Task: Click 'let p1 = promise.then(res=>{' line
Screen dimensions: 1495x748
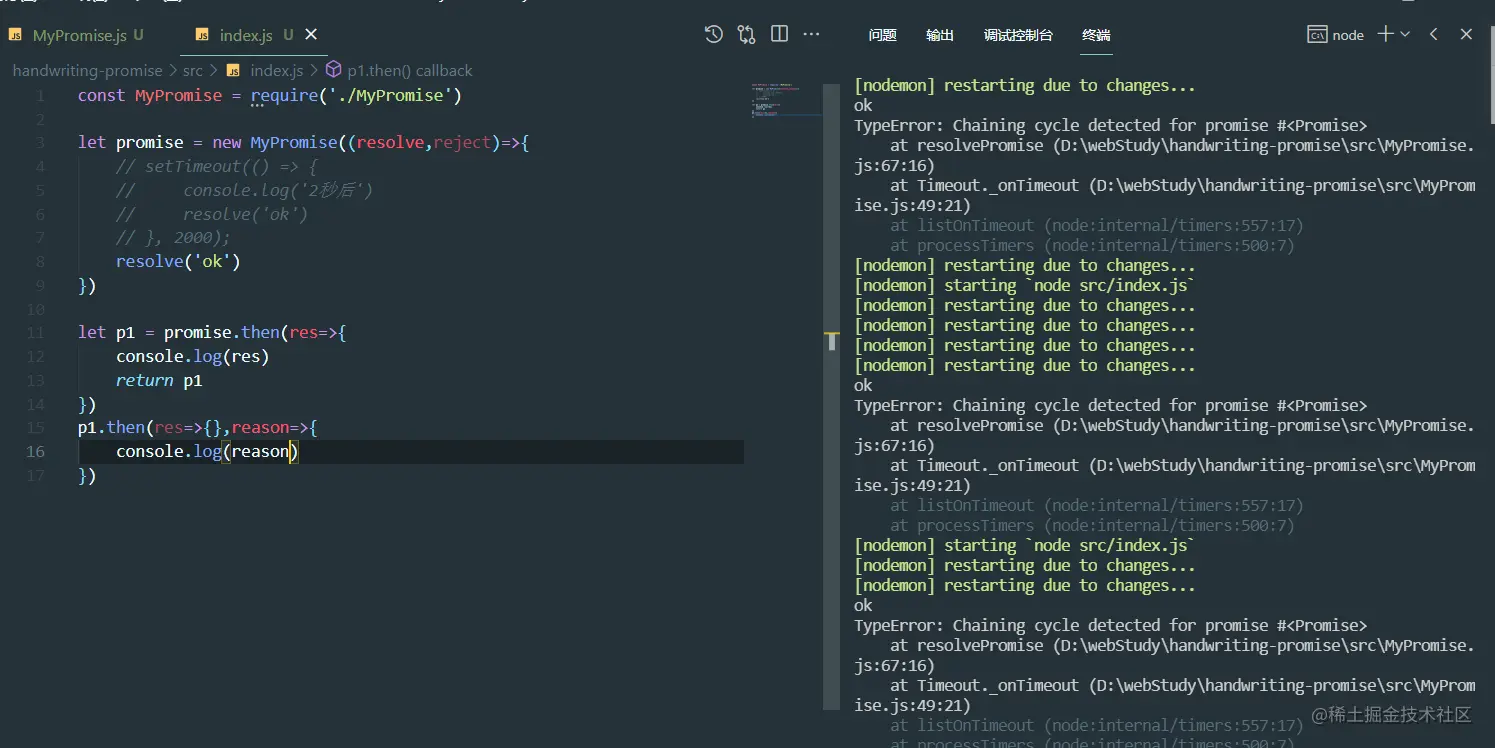Action: (x=212, y=332)
